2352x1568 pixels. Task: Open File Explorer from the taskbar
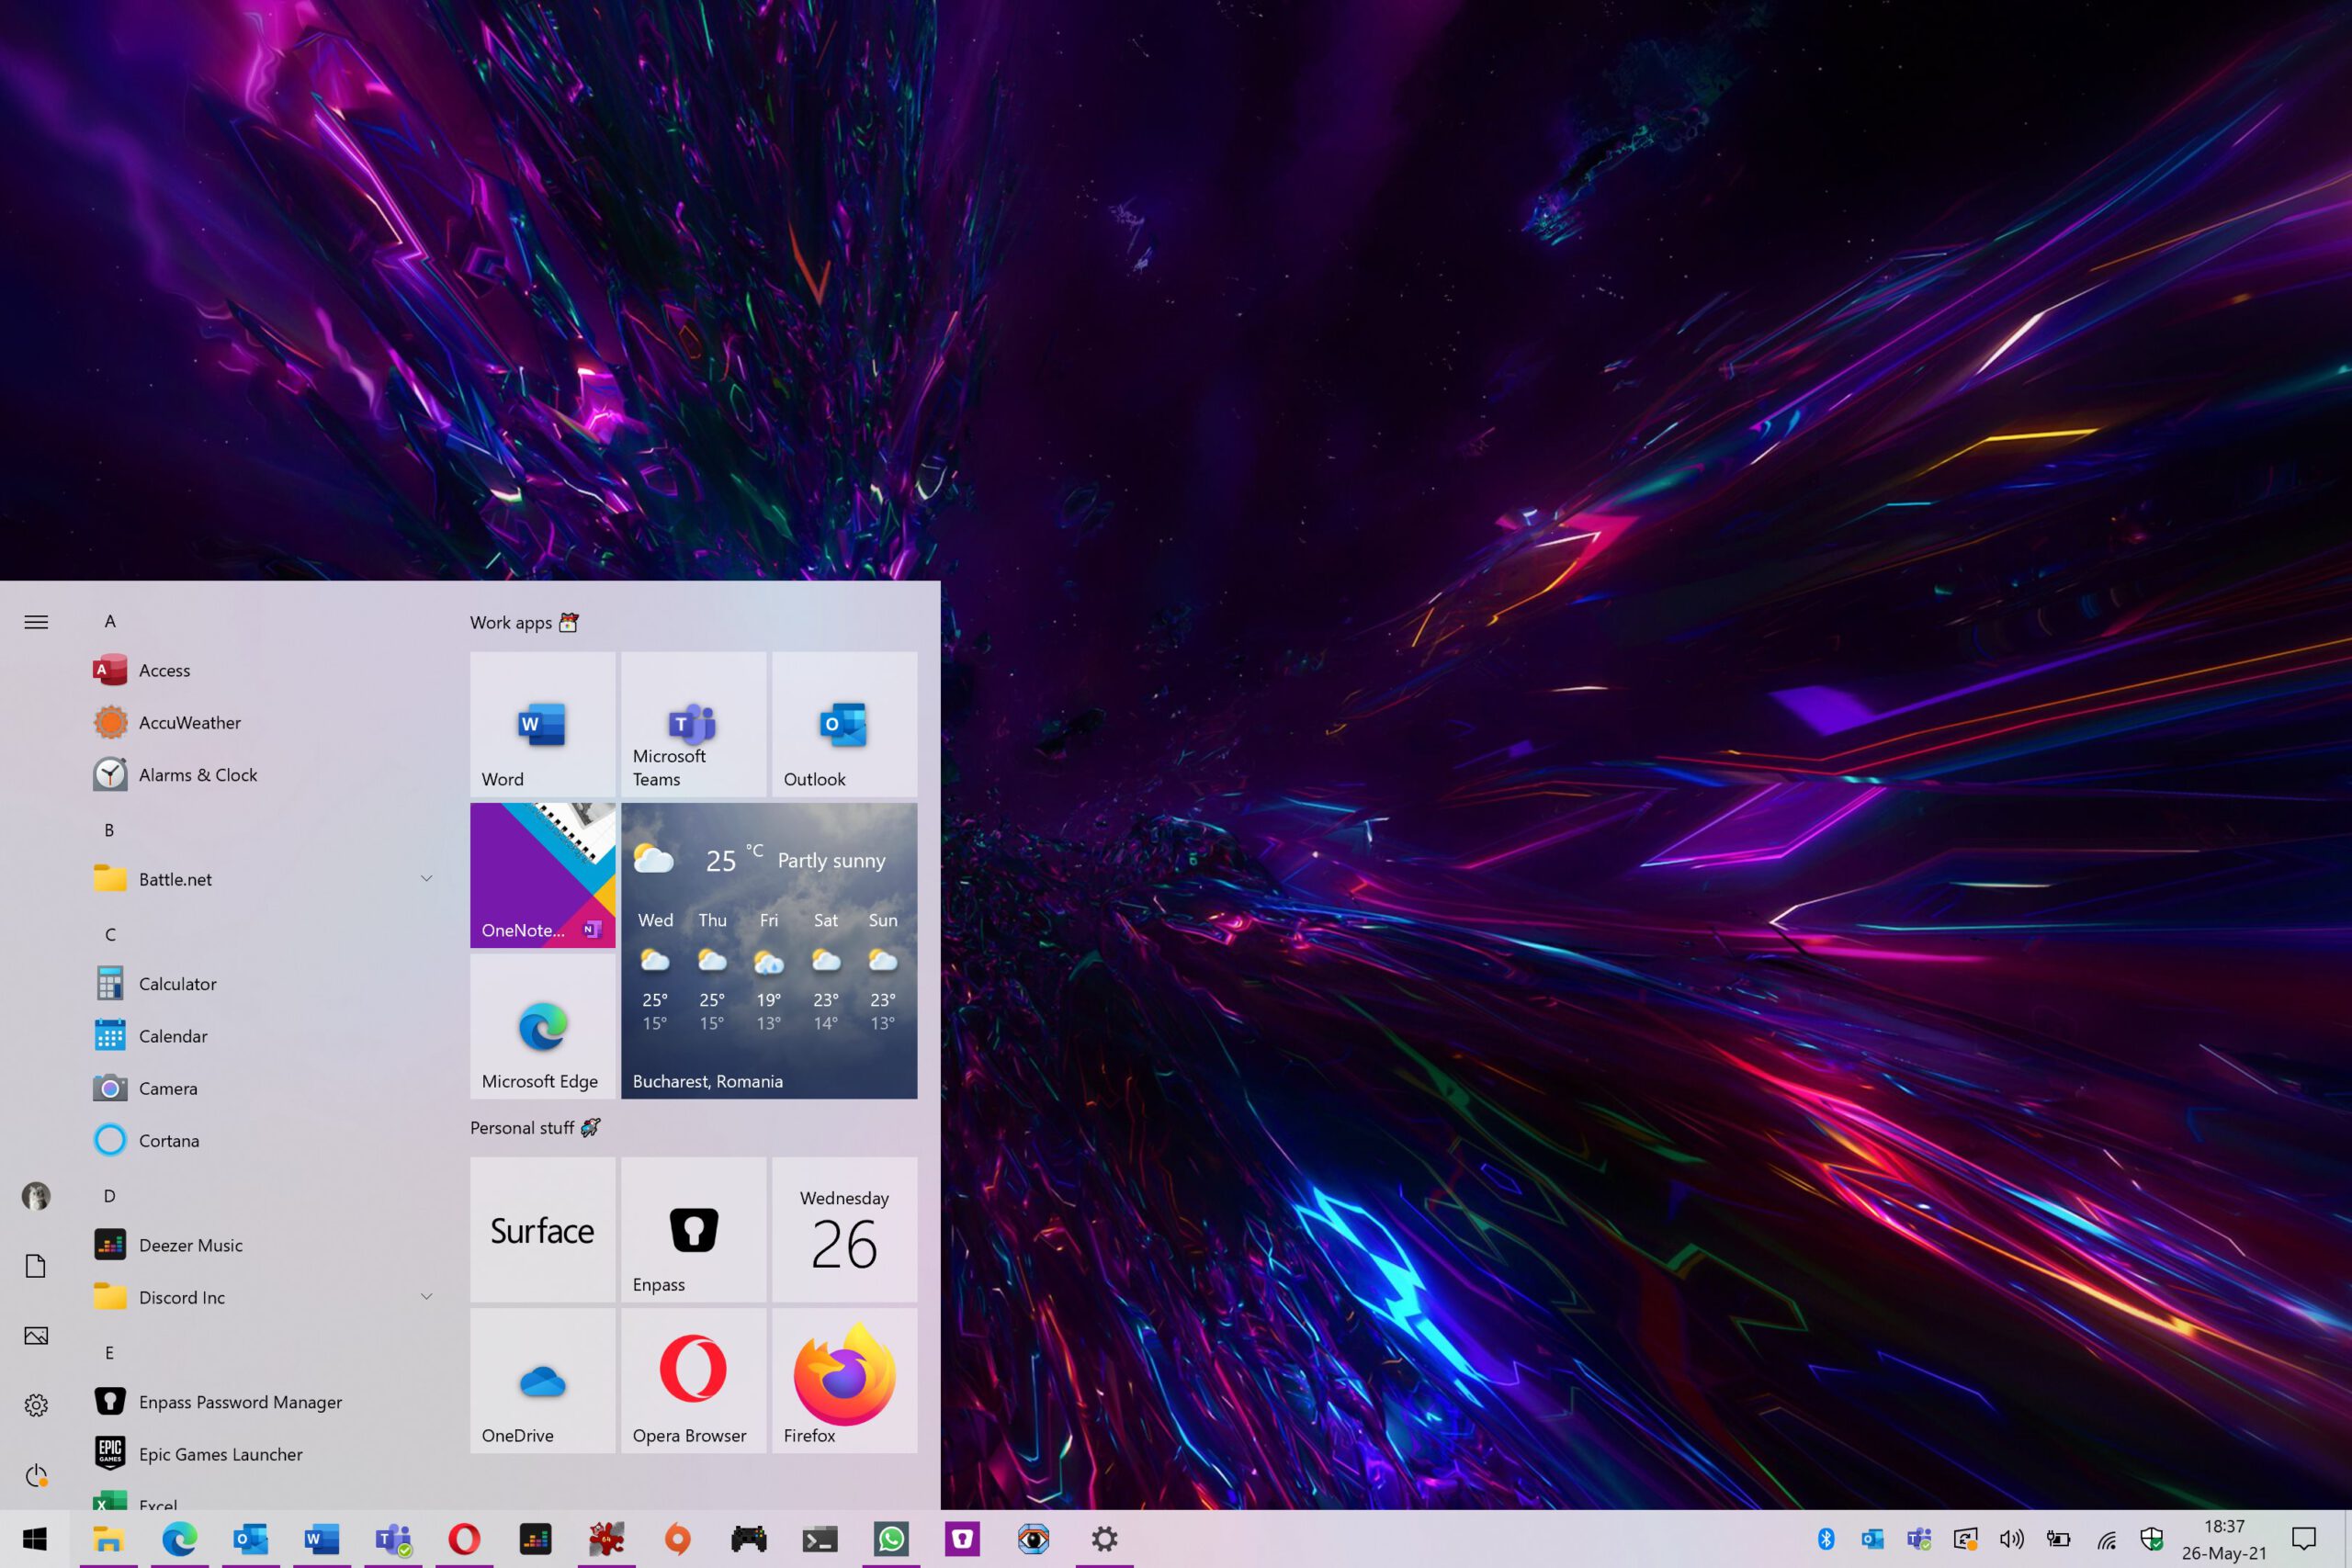pyautogui.click(x=108, y=1539)
